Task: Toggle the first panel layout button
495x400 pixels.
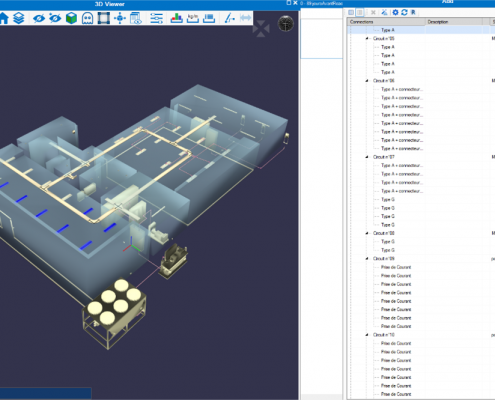Action: coord(351,12)
